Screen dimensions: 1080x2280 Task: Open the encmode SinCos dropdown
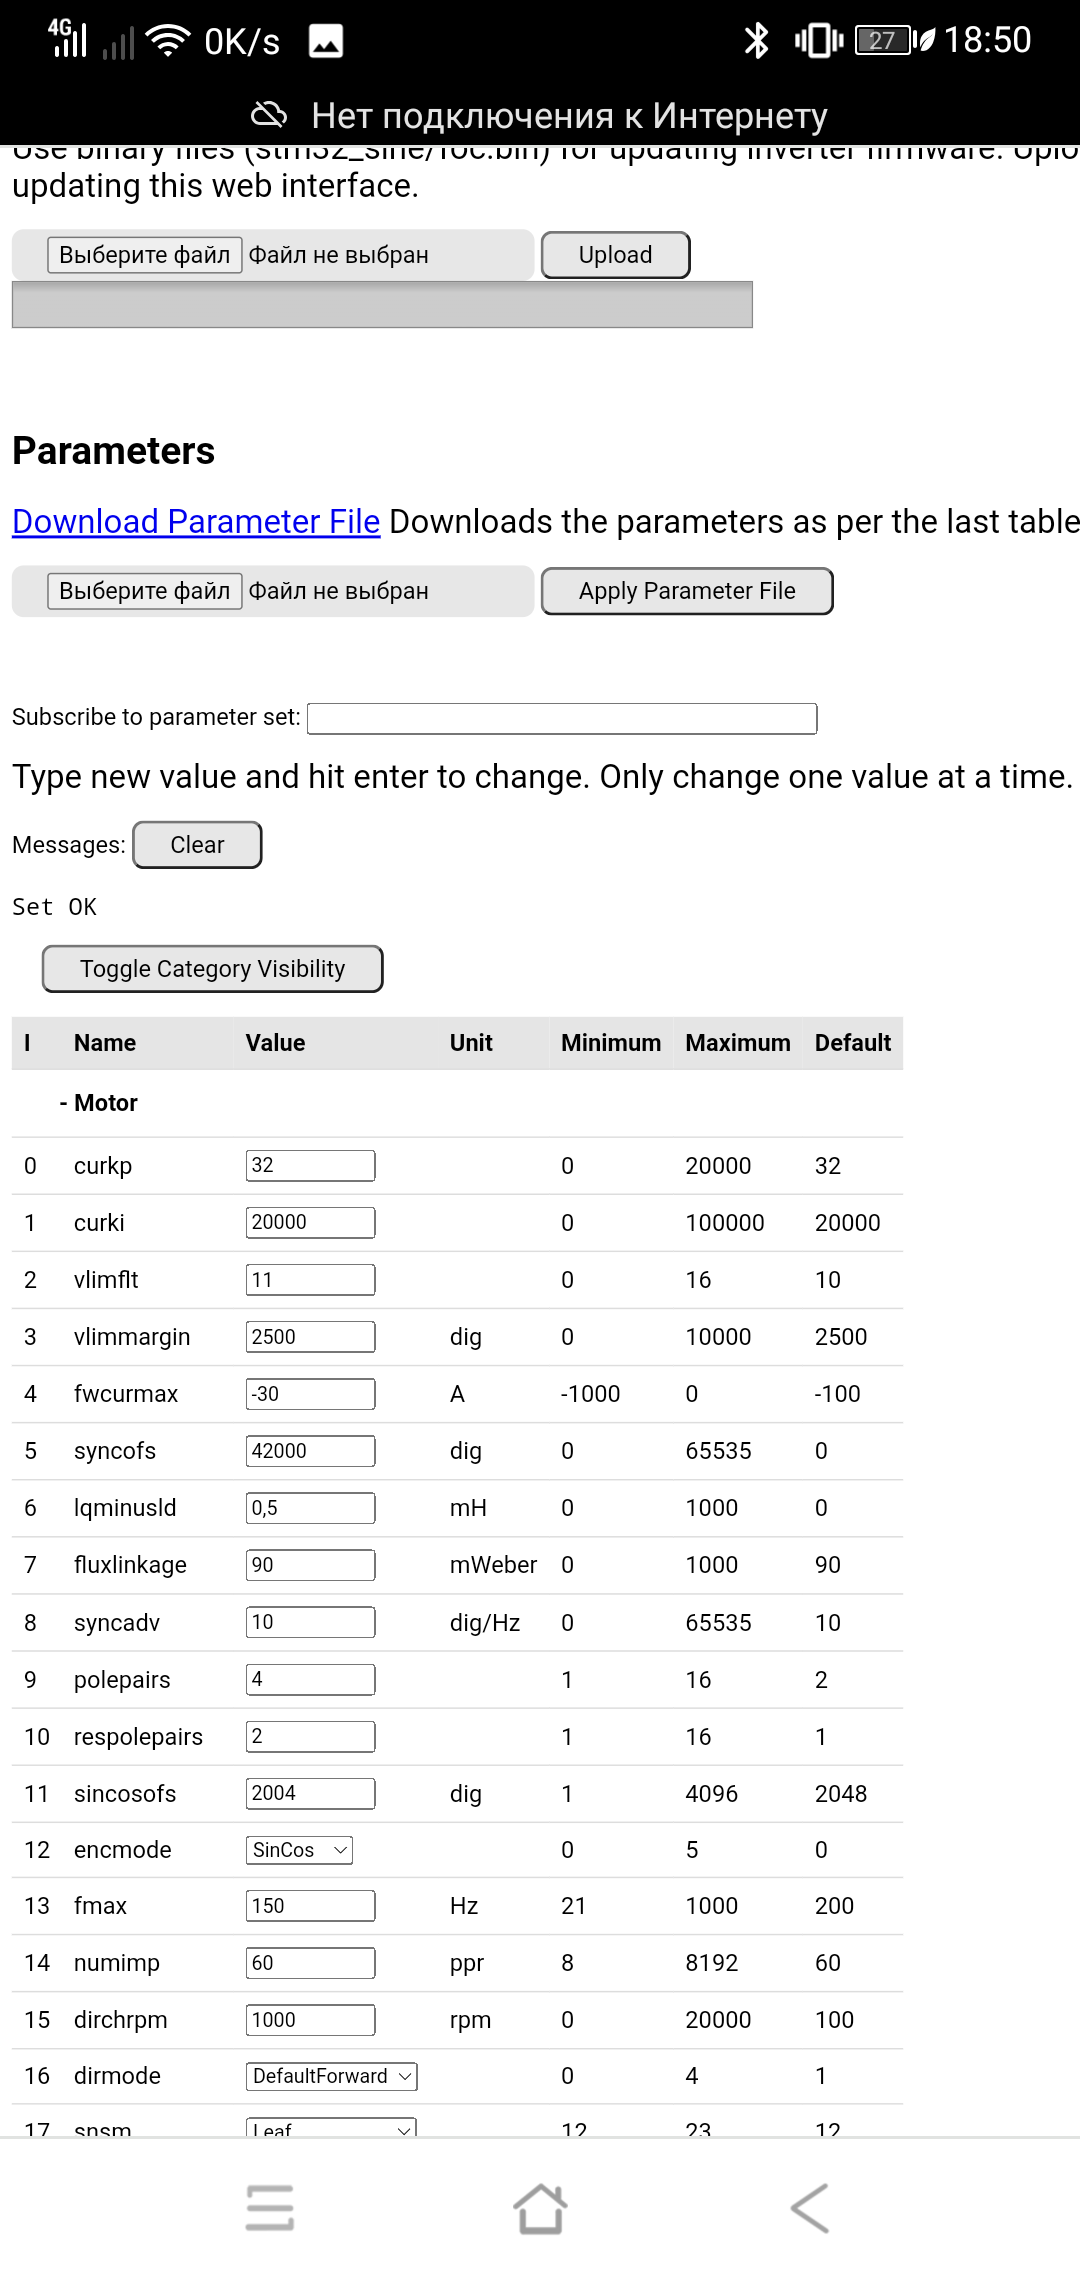300,1850
